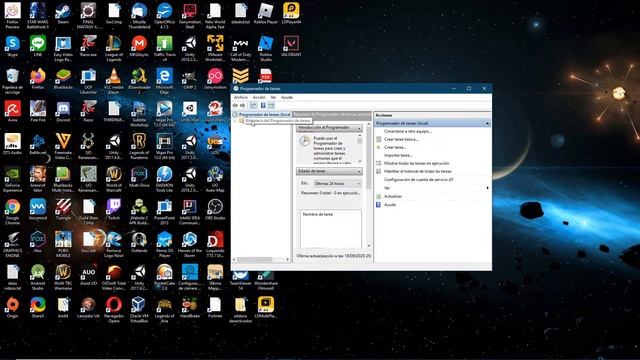This screenshot has width=640, height=360.
Task: Open Avira desktop icon
Action: tap(12, 111)
